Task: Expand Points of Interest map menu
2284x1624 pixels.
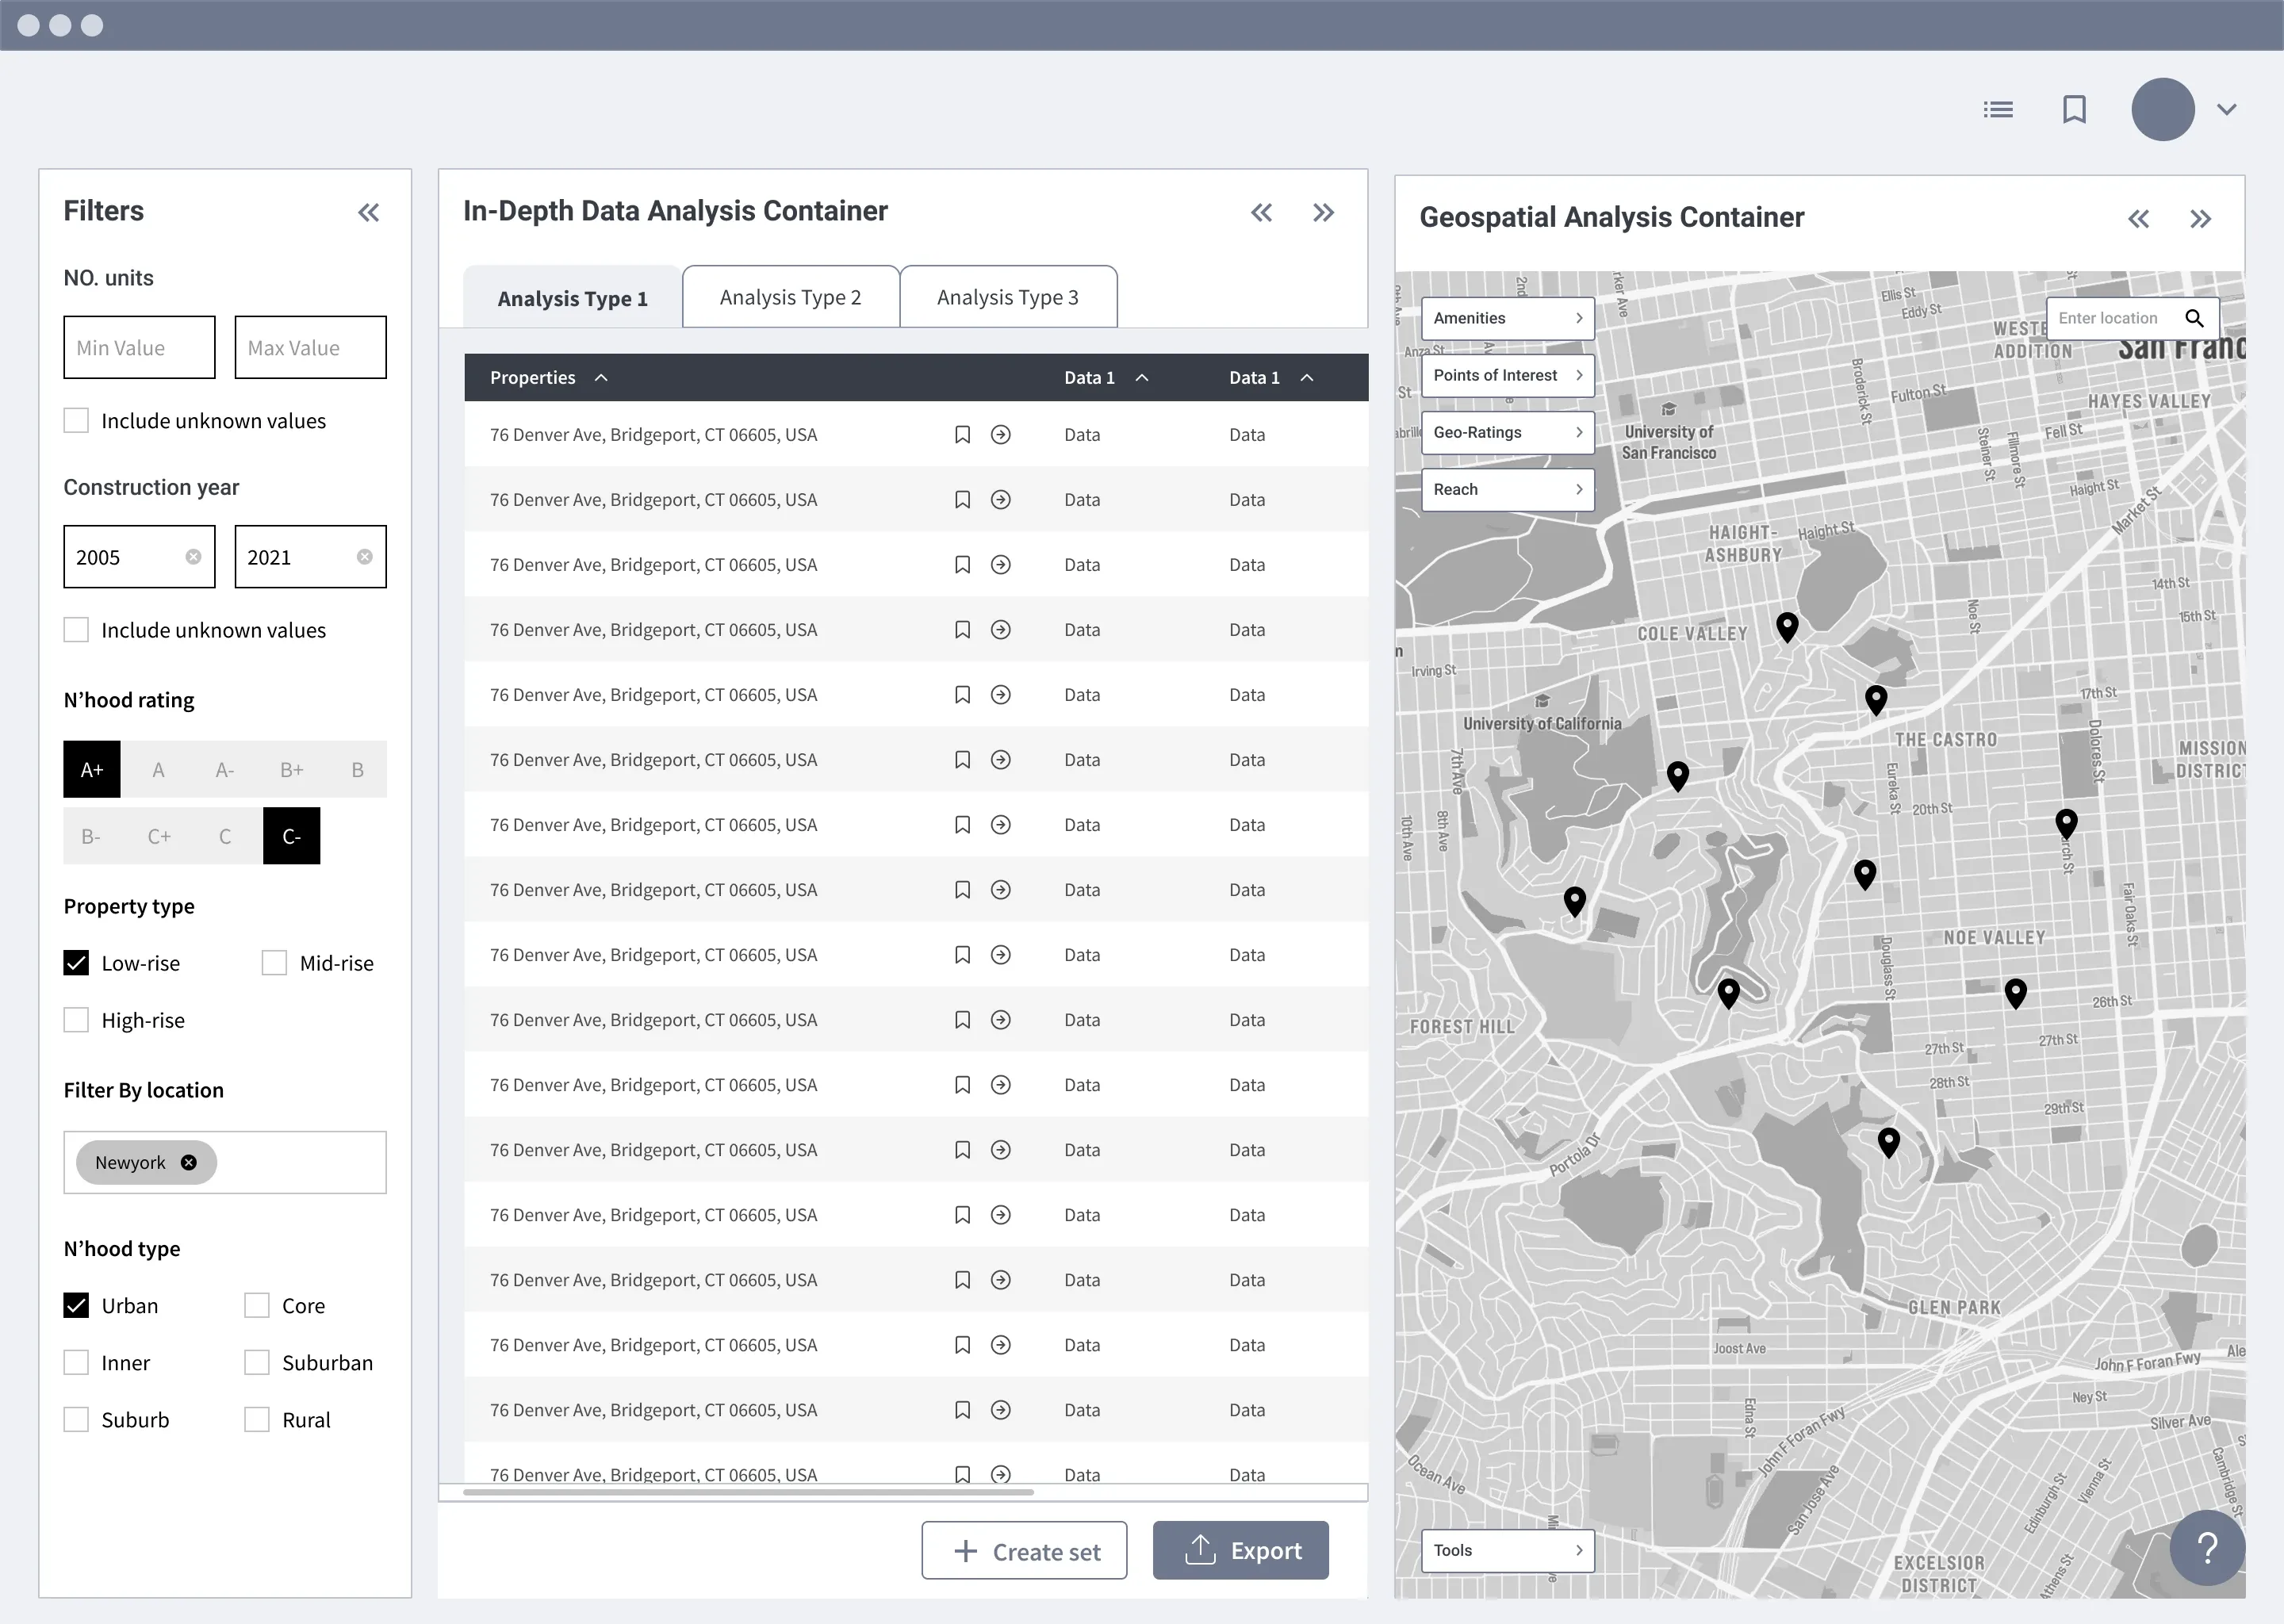Action: [1507, 375]
